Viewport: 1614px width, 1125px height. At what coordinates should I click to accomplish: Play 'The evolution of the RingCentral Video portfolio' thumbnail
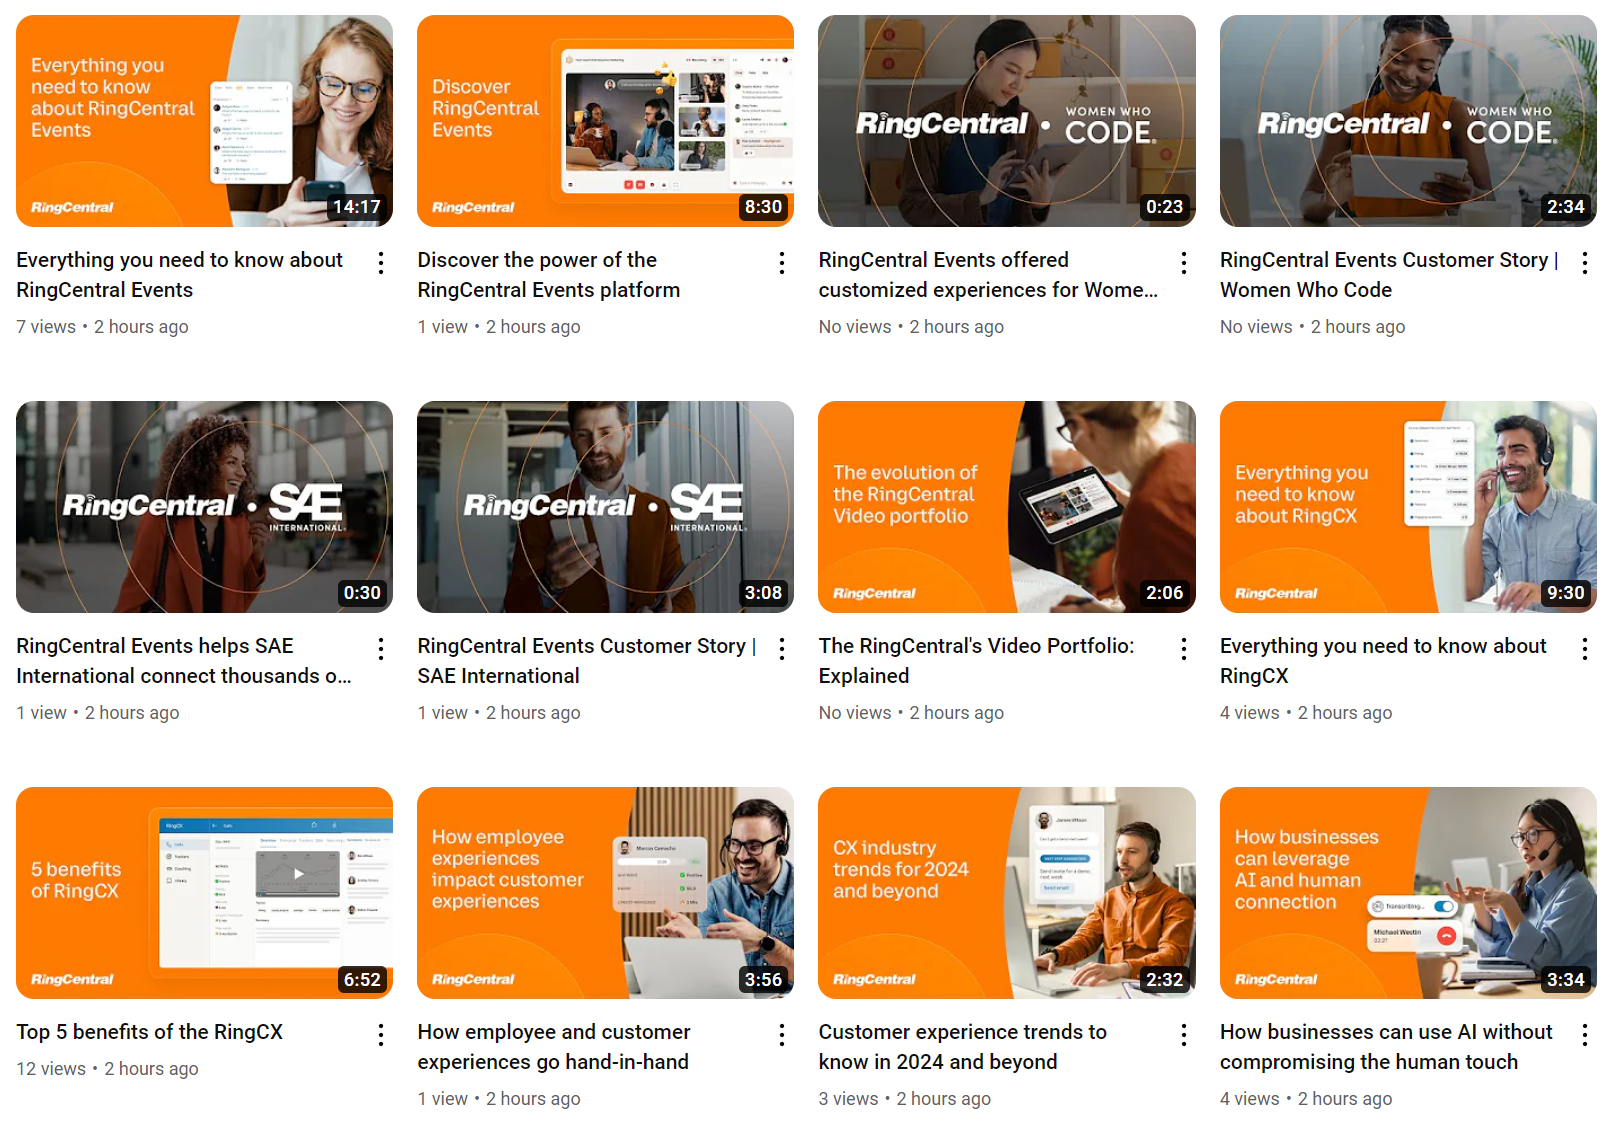pyautogui.click(x=1007, y=507)
